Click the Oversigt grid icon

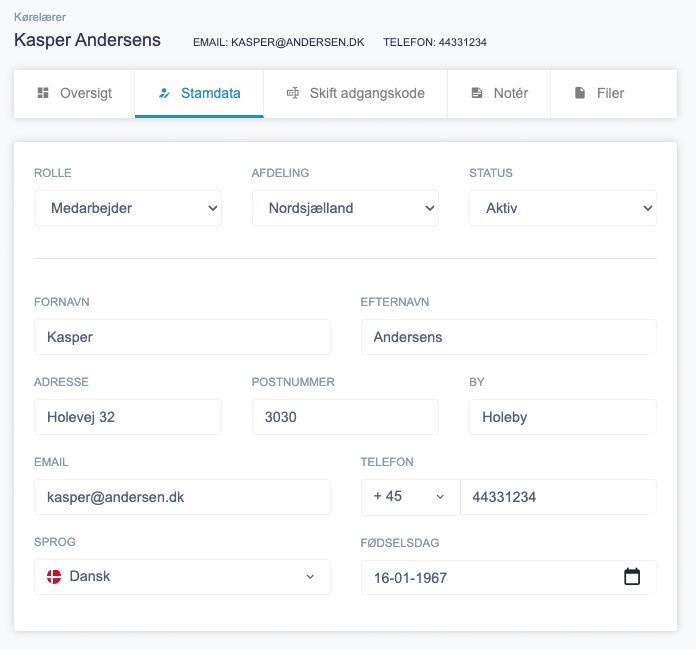pyautogui.click(x=43, y=93)
